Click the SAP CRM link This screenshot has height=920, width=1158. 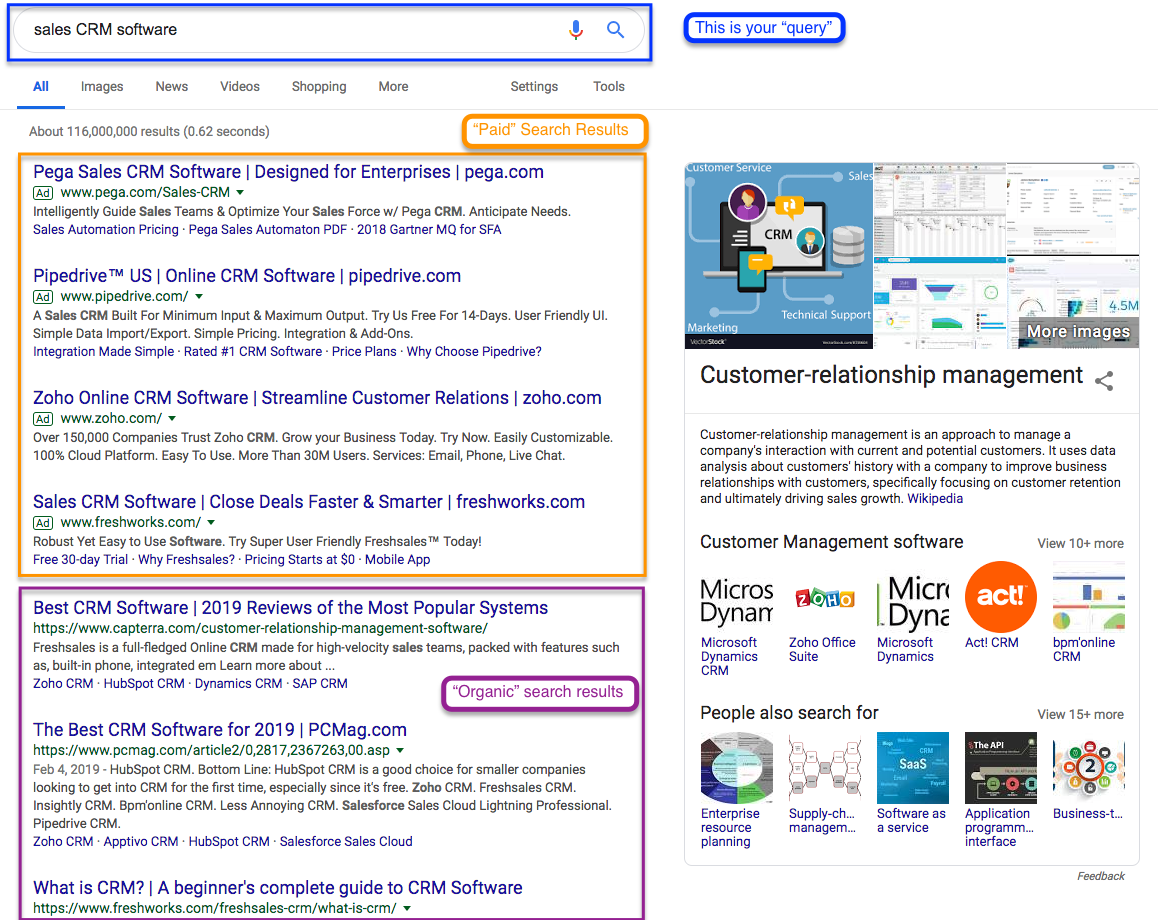click(320, 684)
